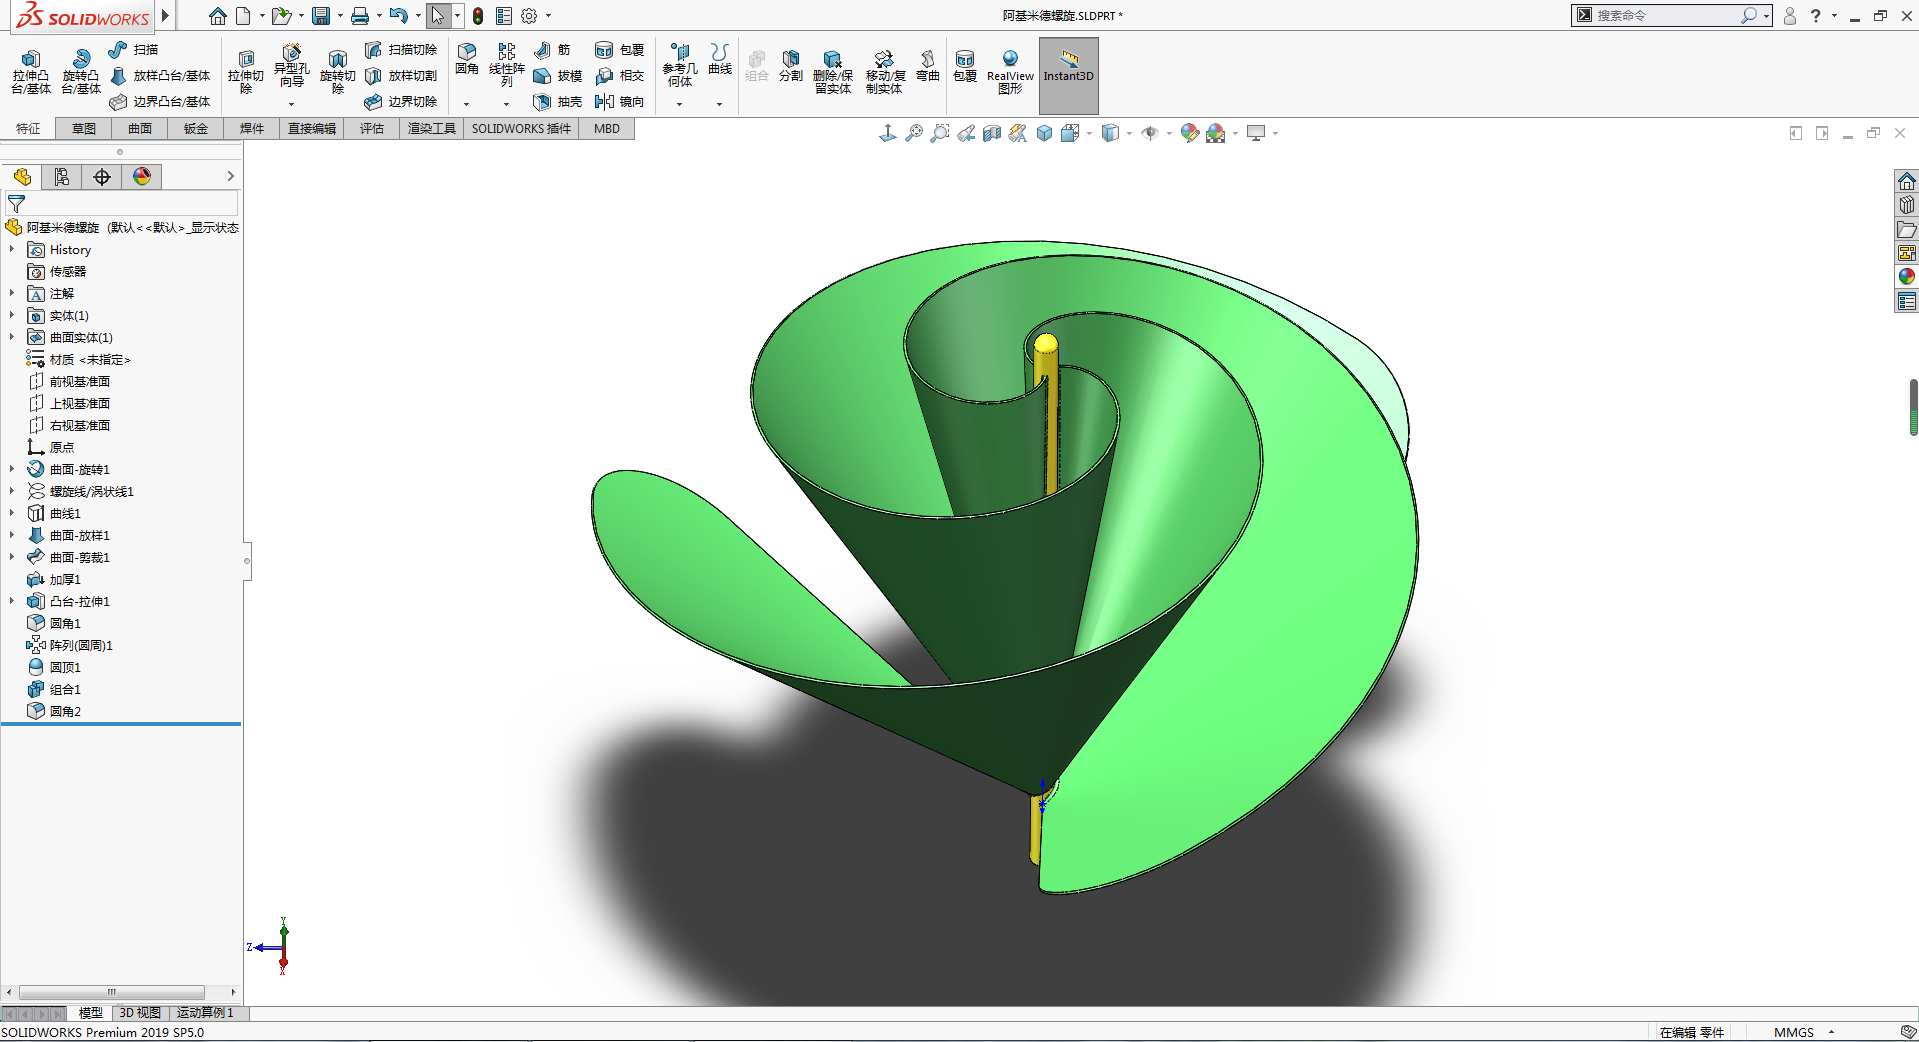The height and width of the screenshot is (1042, 1919).
Task: Activate the 拉伸切除 extruded cut tool
Action: click(246, 71)
